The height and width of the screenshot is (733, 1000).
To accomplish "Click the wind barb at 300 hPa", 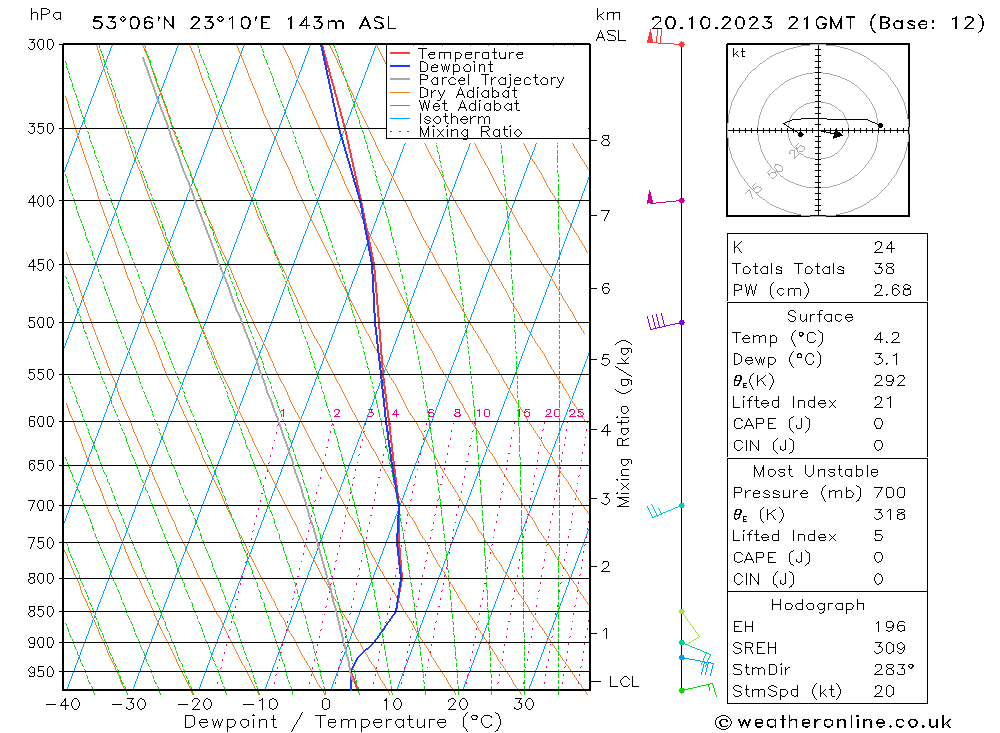I will coord(665,38).
